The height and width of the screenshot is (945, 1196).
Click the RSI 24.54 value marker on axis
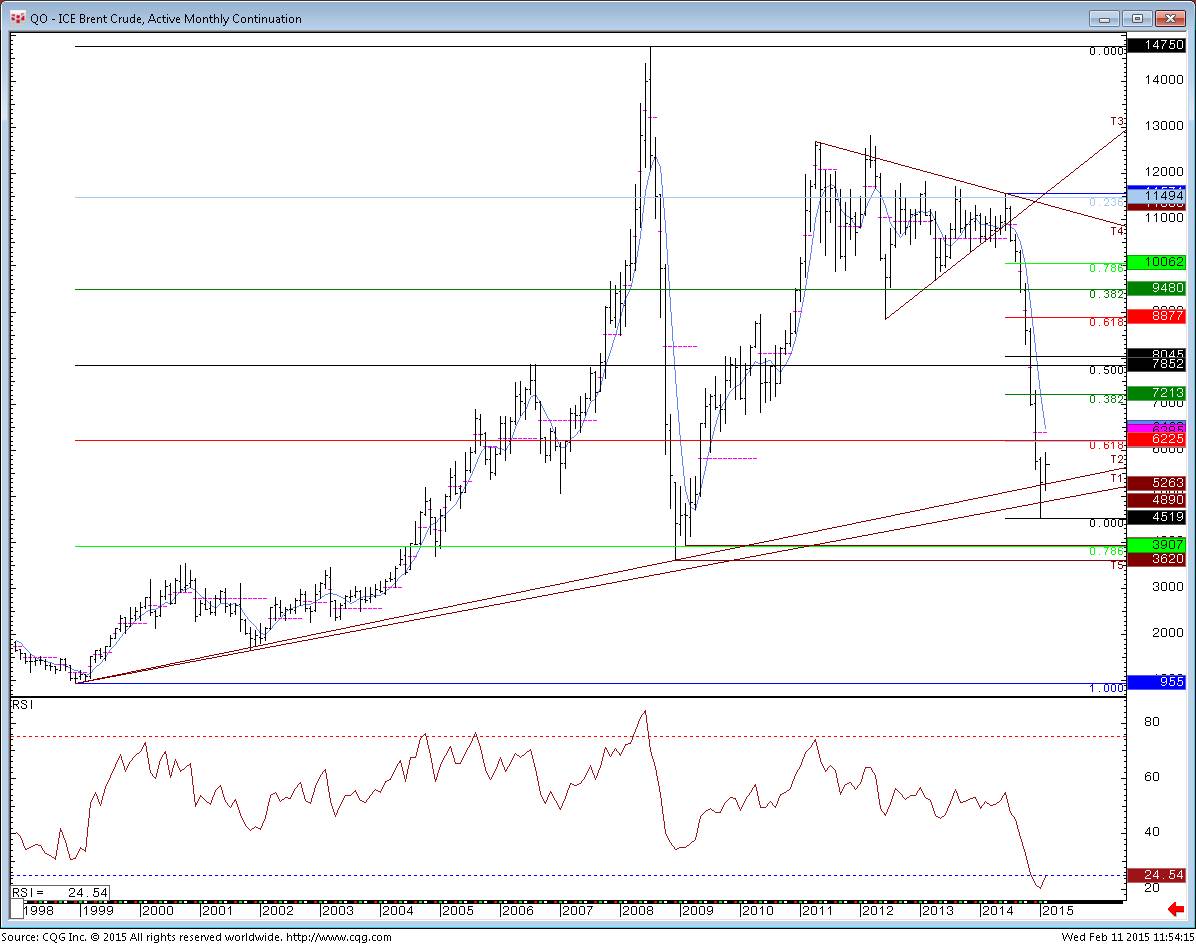[x=1156, y=875]
